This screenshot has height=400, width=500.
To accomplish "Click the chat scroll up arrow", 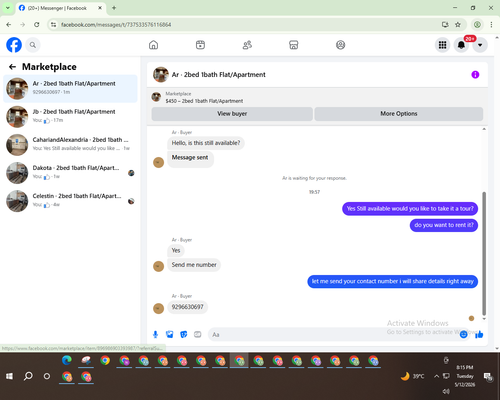I will pos(484,129).
